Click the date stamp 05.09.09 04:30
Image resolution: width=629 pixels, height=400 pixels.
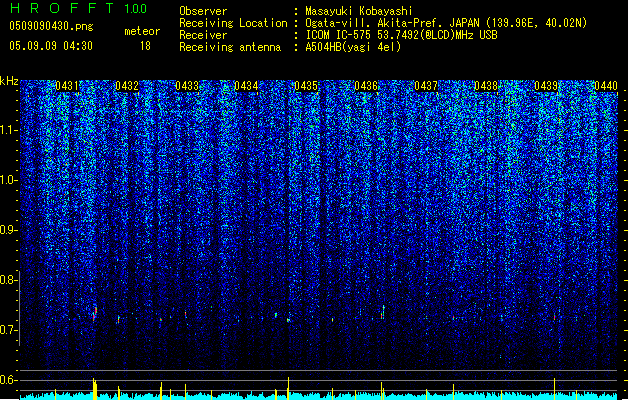(51, 45)
